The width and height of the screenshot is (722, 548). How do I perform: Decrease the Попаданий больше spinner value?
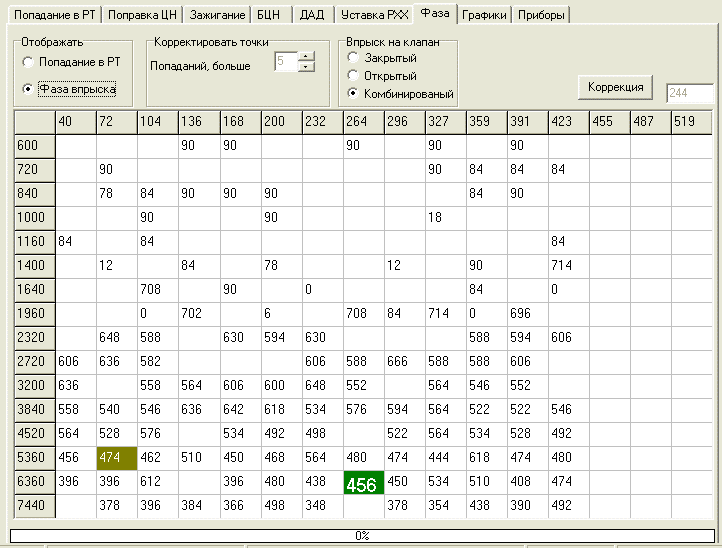(306, 67)
